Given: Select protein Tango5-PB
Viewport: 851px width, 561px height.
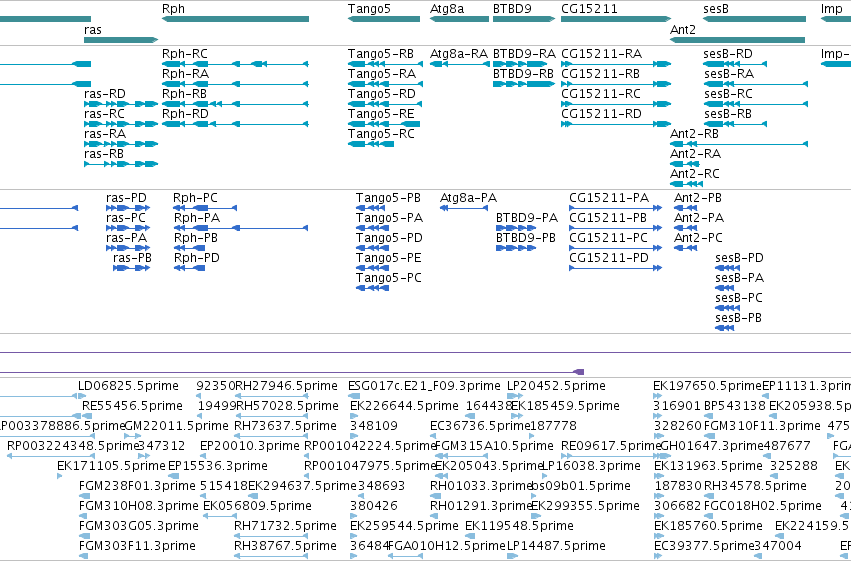Looking at the screenshot, I should [371, 208].
